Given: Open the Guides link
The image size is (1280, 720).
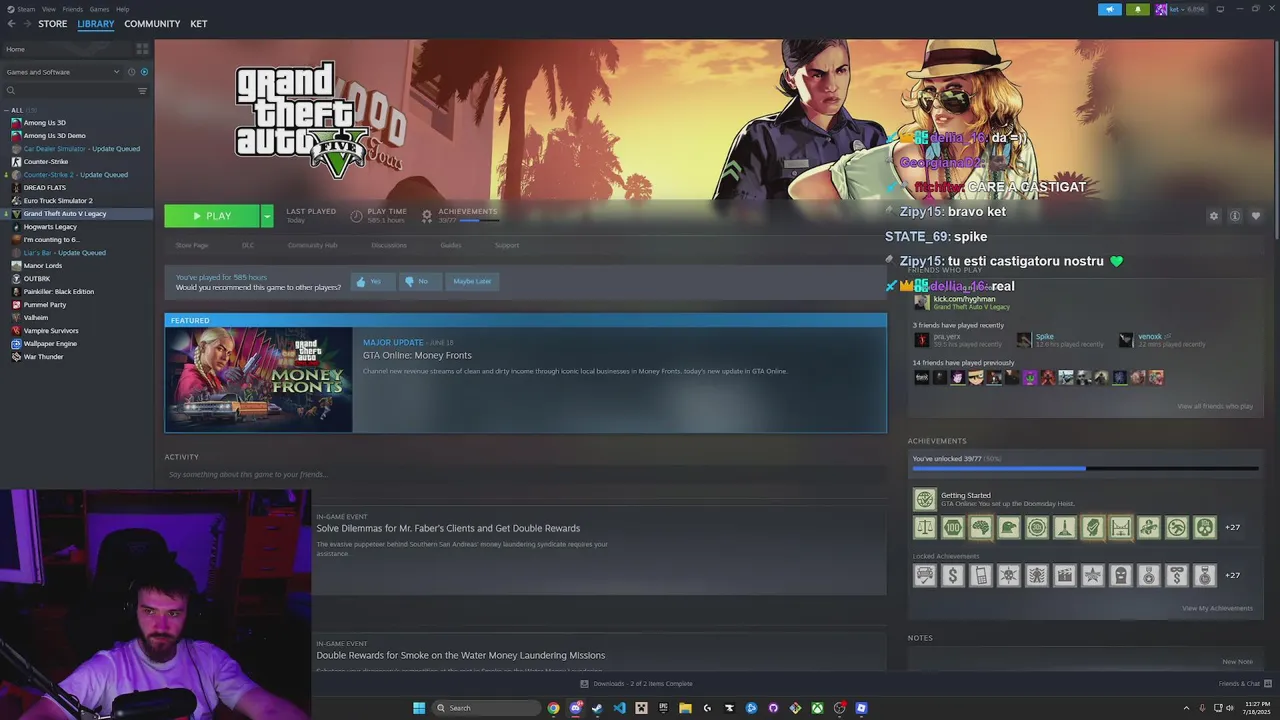Looking at the screenshot, I should pyautogui.click(x=451, y=245).
